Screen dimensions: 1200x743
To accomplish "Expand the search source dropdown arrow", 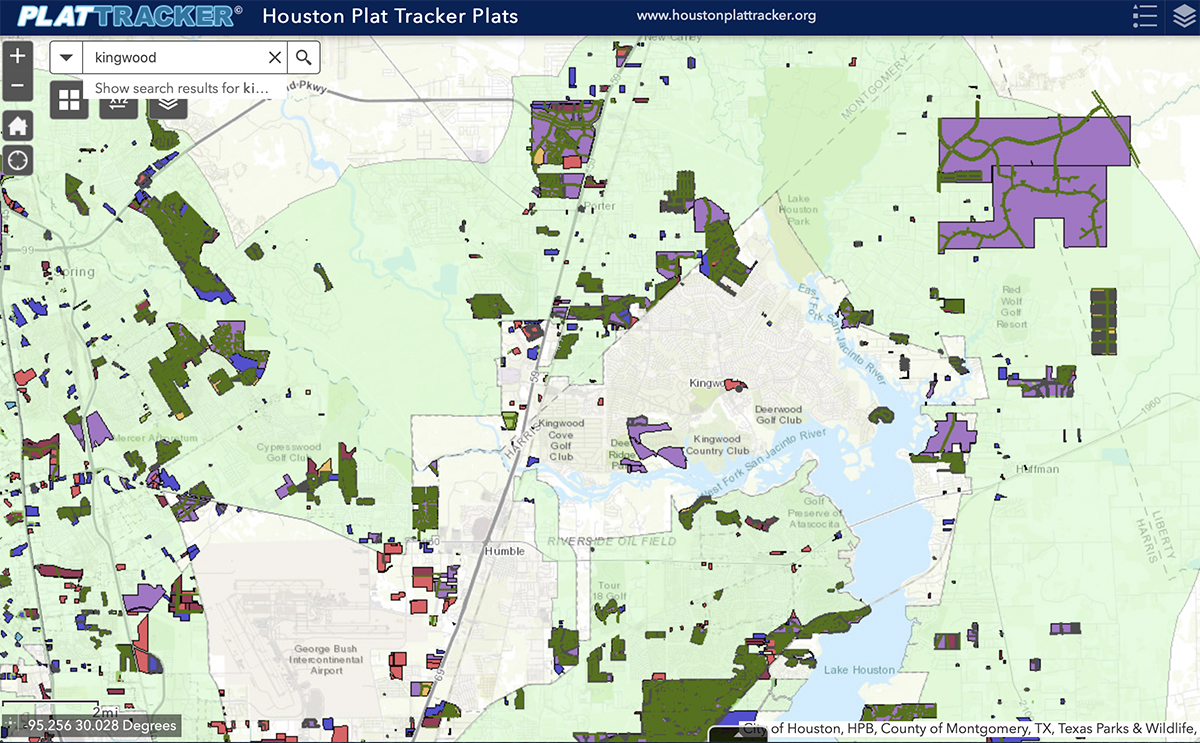I will (66, 57).
